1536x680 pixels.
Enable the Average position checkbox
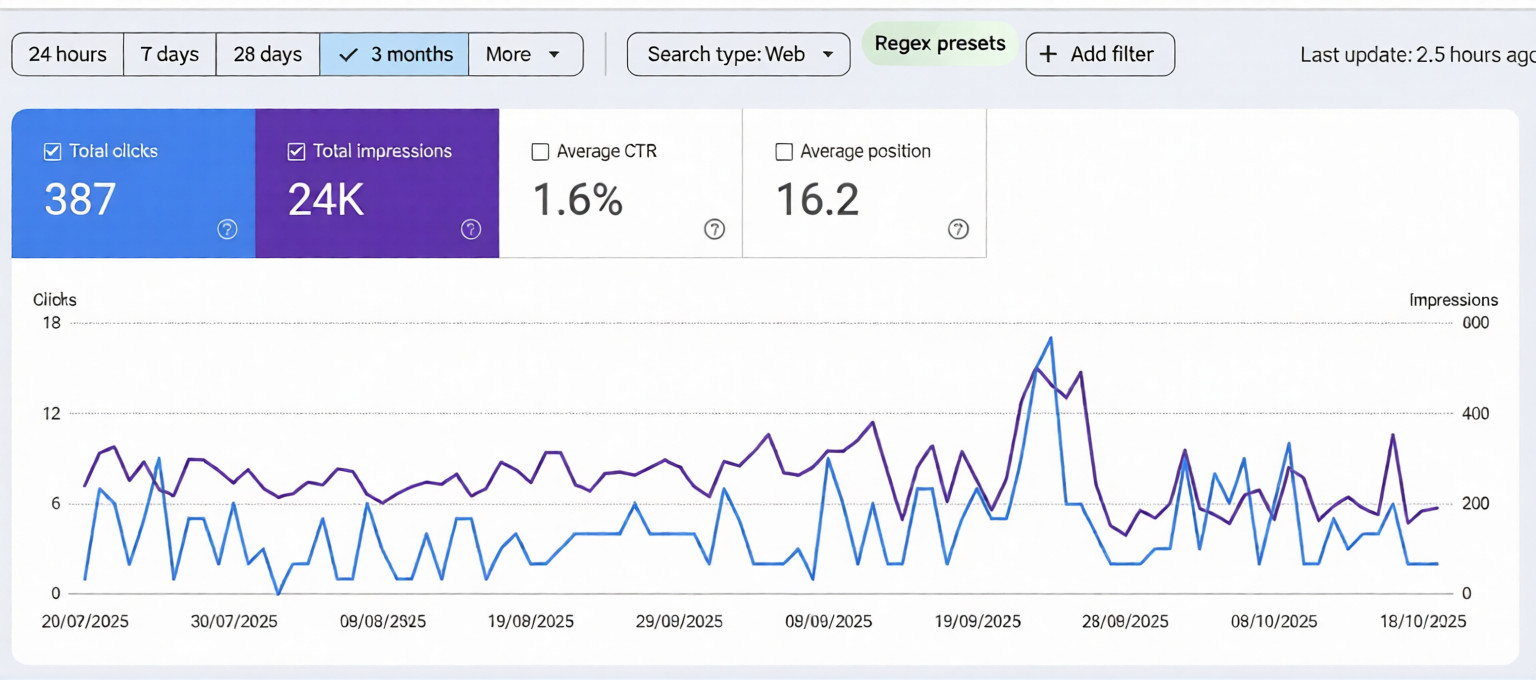(784, 151)
